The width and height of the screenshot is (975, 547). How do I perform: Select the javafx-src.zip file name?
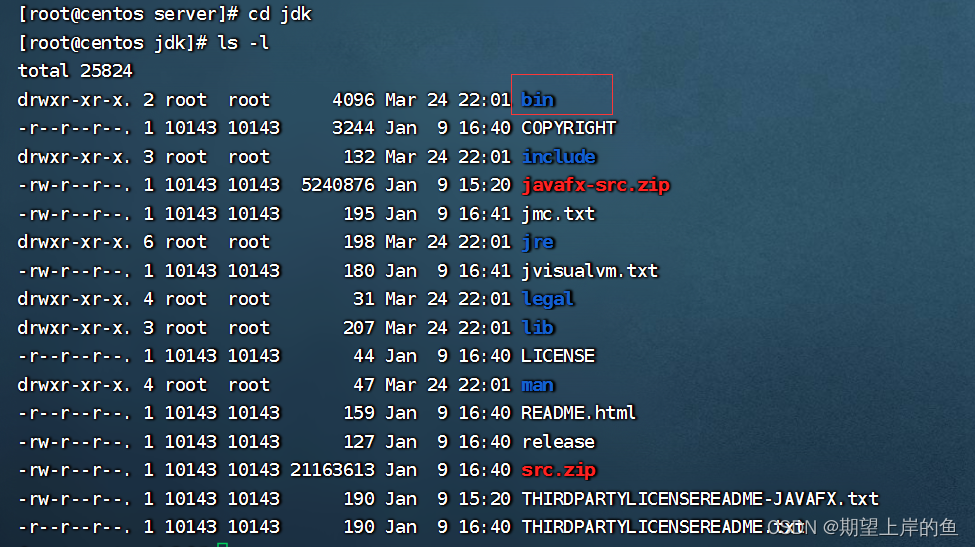(596, 185)
